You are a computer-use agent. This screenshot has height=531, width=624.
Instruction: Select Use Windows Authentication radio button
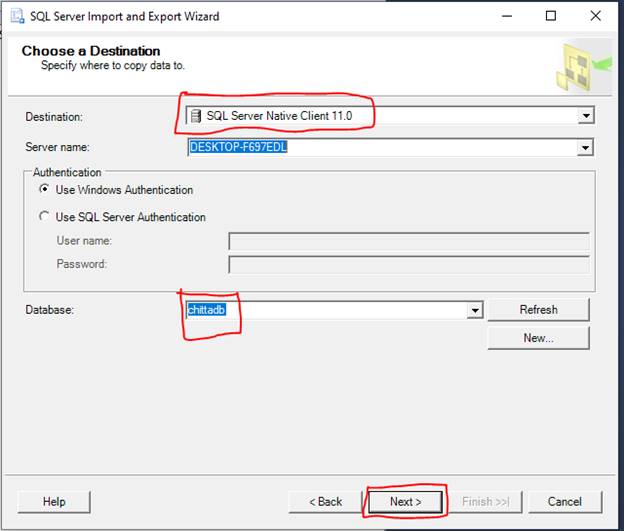coord(44,189)
